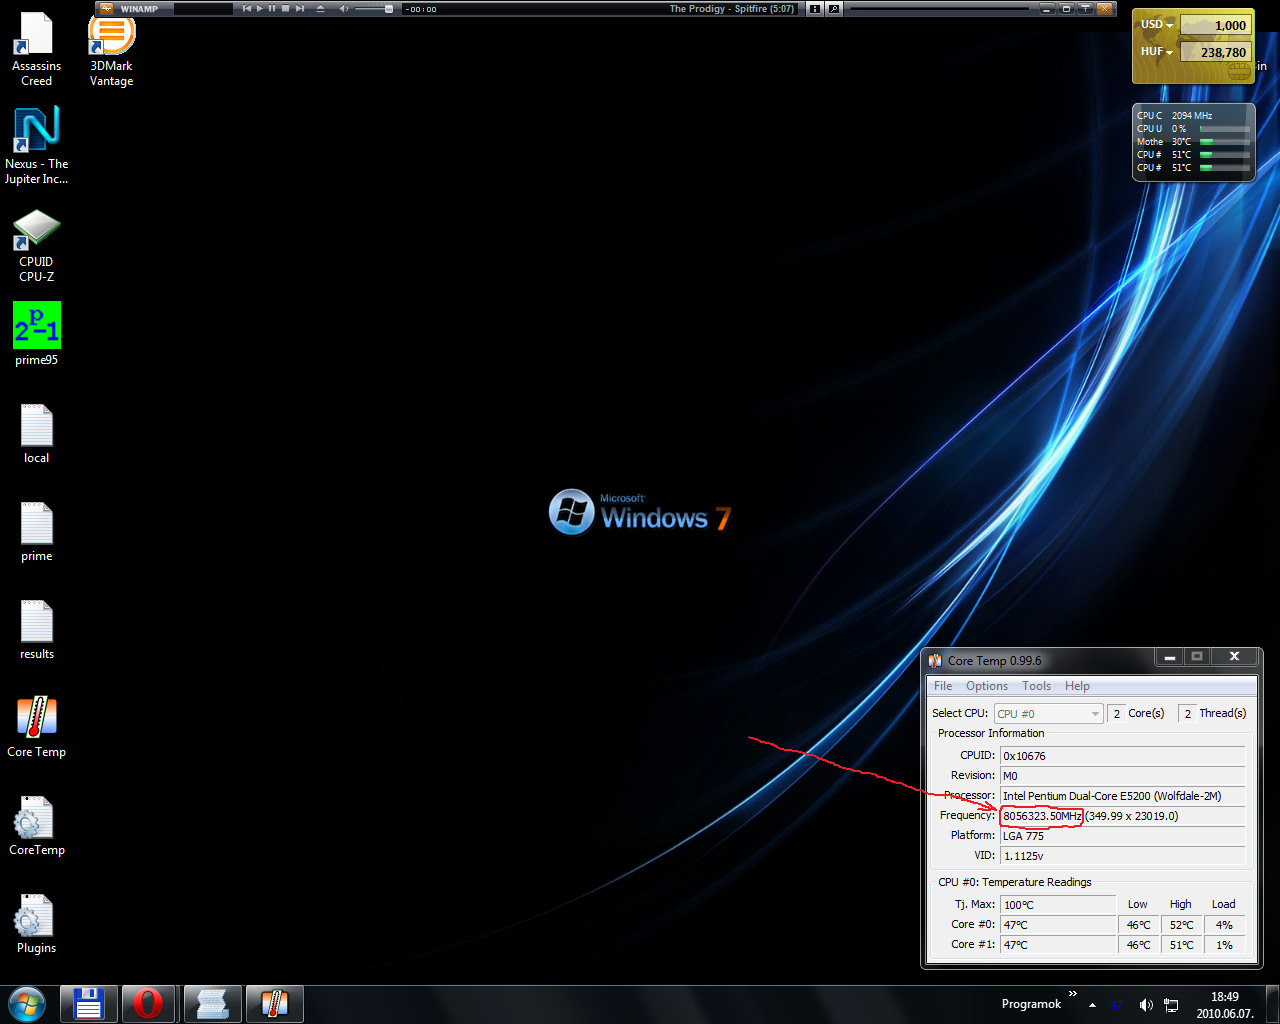
Task: Click the Core #0 Load value 4%
Action: click(1224, 925)
